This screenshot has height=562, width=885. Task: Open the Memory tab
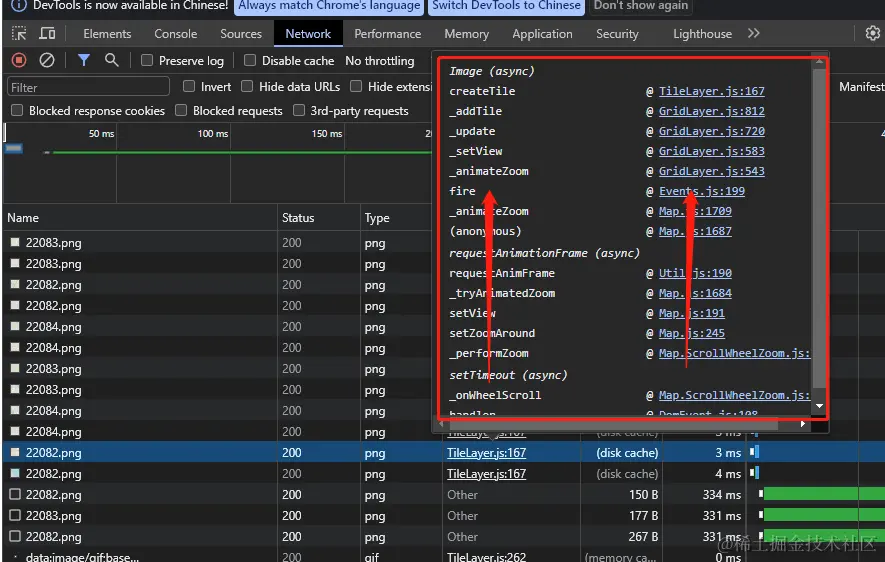467,34
